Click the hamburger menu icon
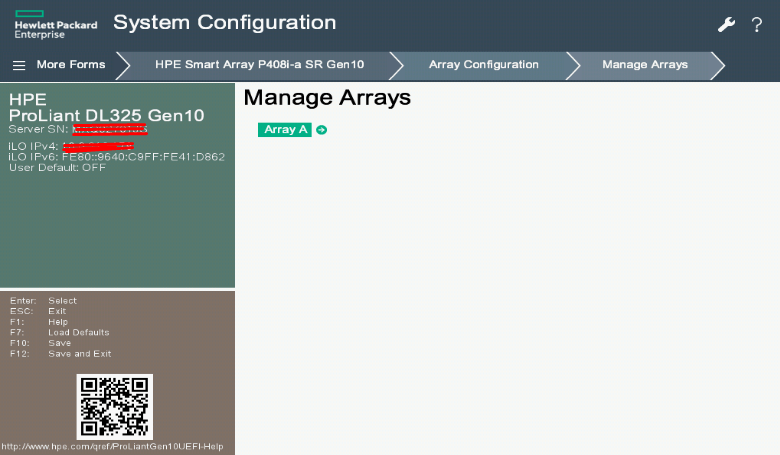 (x=19, y=65)
